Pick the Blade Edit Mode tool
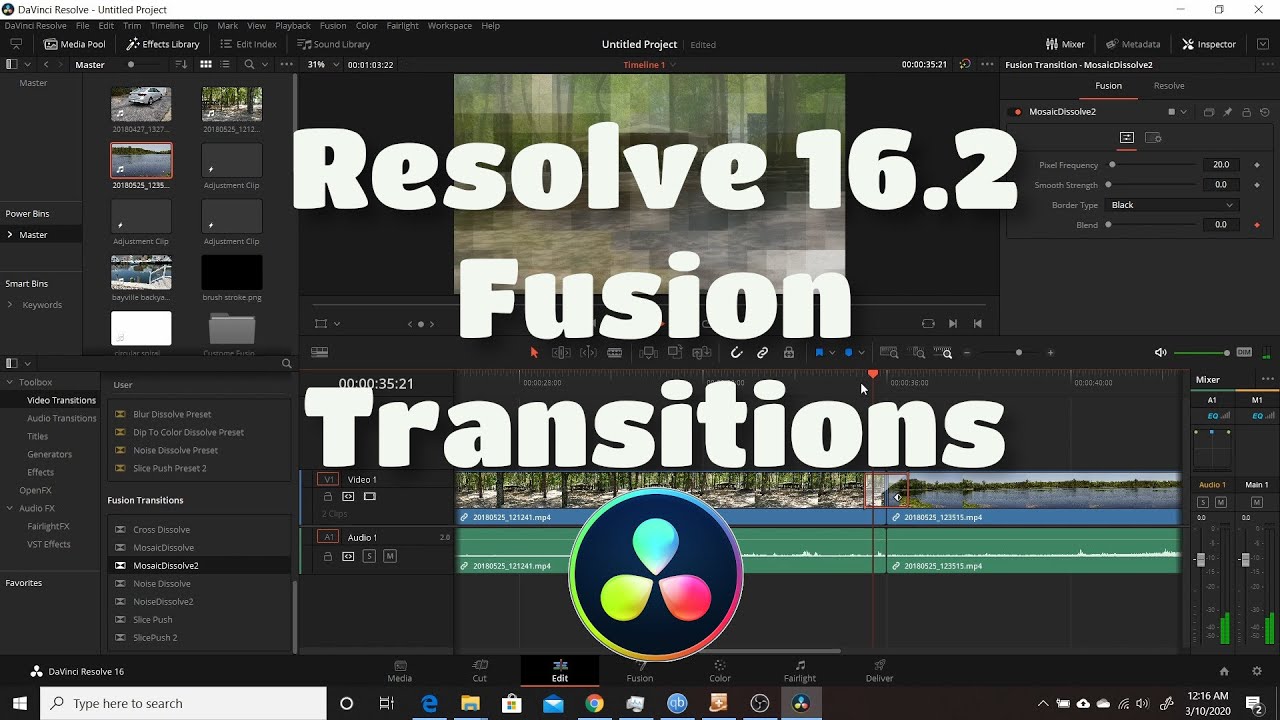1280x720 pixels. (615, 353)
